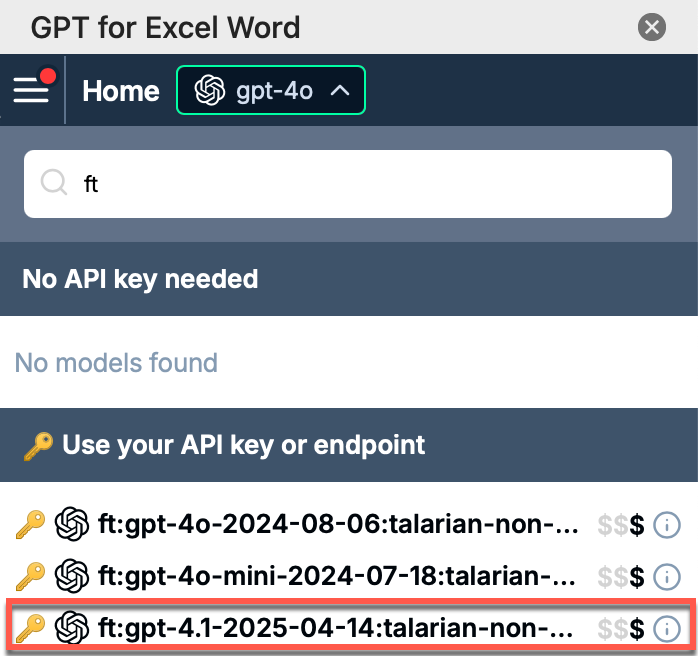Click the price indicator for ft:gpt-4o-mini-2024-07-18

pos(620,576)
